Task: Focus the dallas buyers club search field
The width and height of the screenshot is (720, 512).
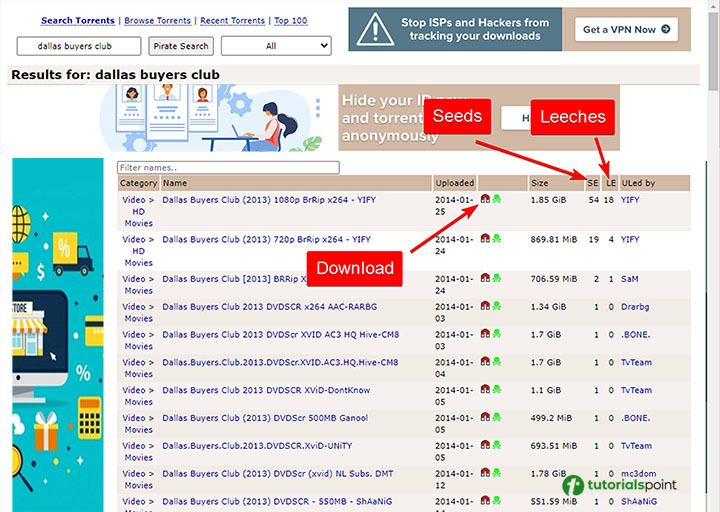Action: (79, 46)
